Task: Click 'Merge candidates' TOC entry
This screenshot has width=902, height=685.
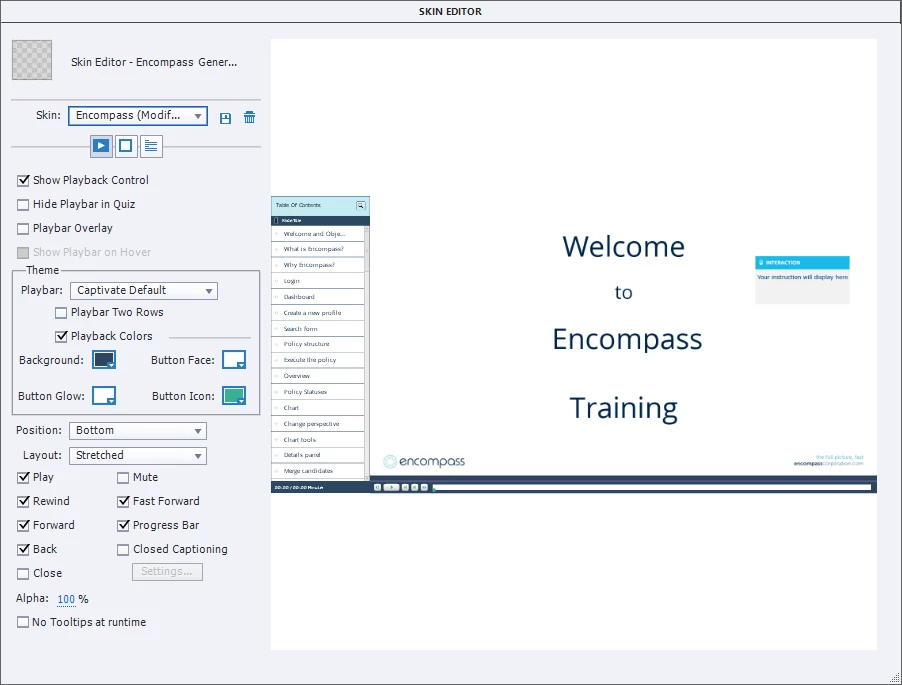Action: [x=318, y=471]
